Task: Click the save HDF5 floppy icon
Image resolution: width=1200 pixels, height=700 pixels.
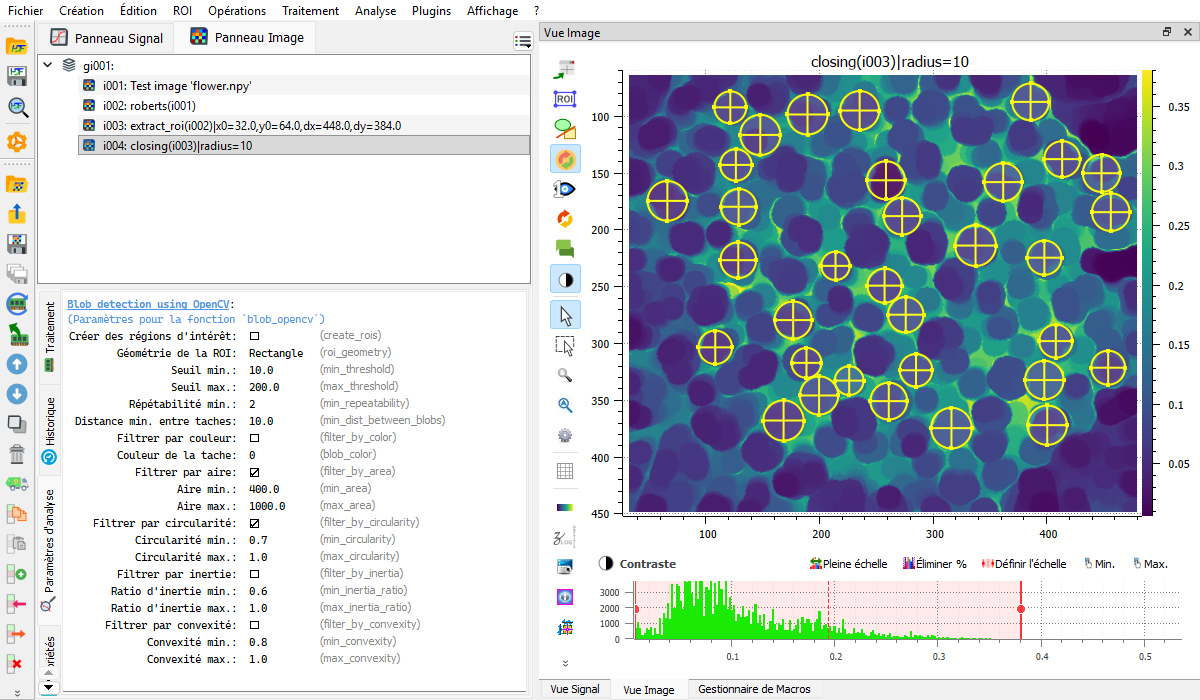Action: click(16, 76)
